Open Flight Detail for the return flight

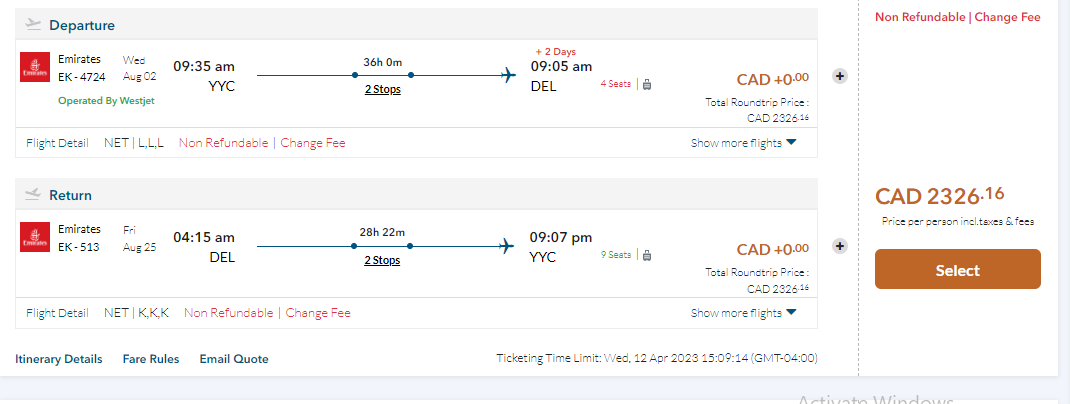pyautogui.click(x=57, y=313)
